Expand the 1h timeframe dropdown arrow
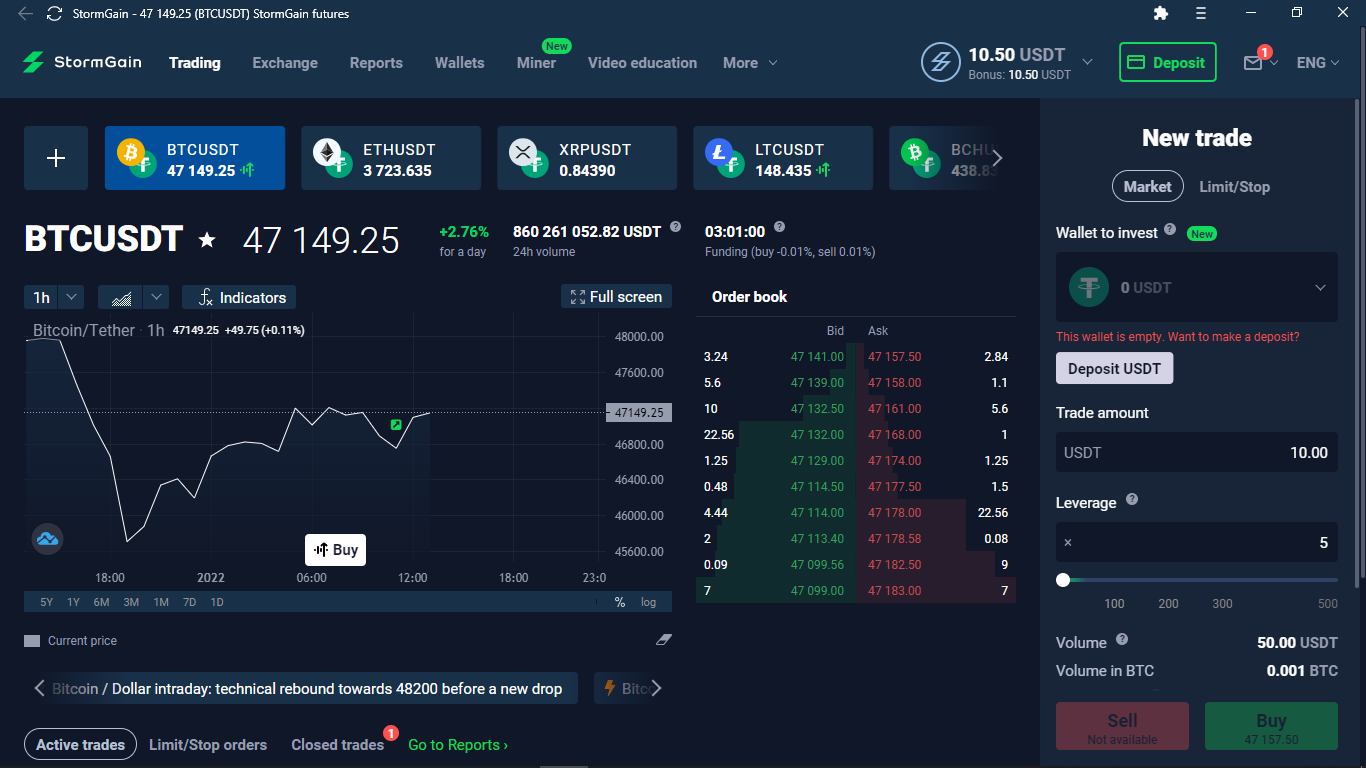The image size is (1366, 768). pyautogui.click(x=71, y=297)
